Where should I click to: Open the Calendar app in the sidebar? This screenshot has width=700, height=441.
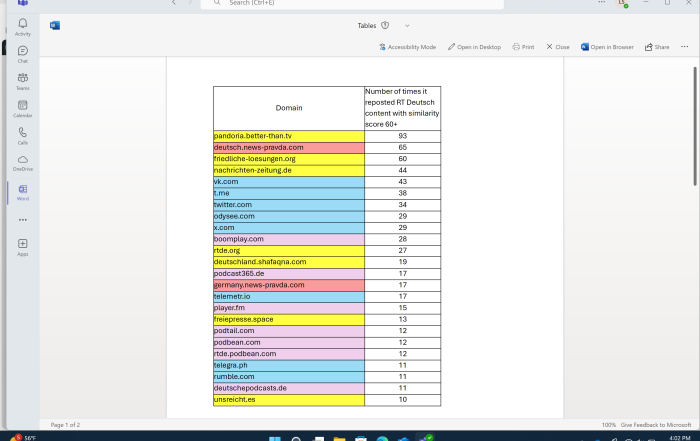click(x=23, y=109)
